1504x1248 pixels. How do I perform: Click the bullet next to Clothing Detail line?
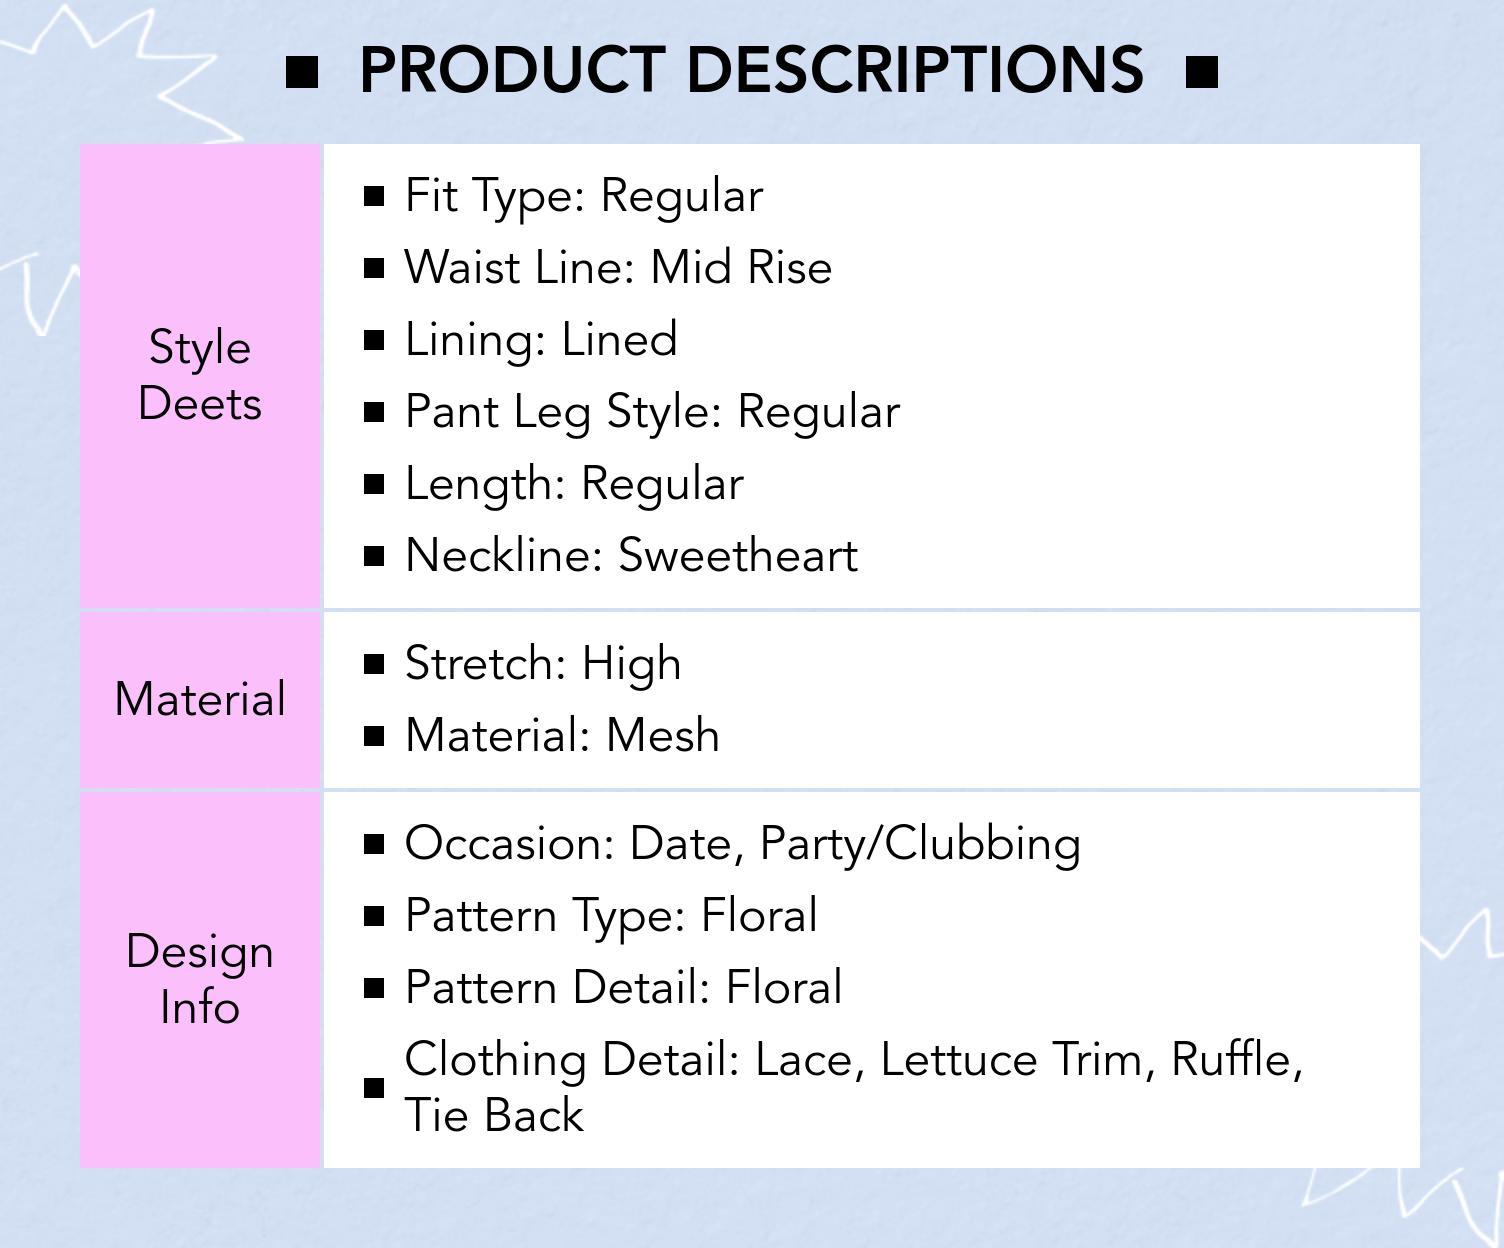[x=374, y=1088]
